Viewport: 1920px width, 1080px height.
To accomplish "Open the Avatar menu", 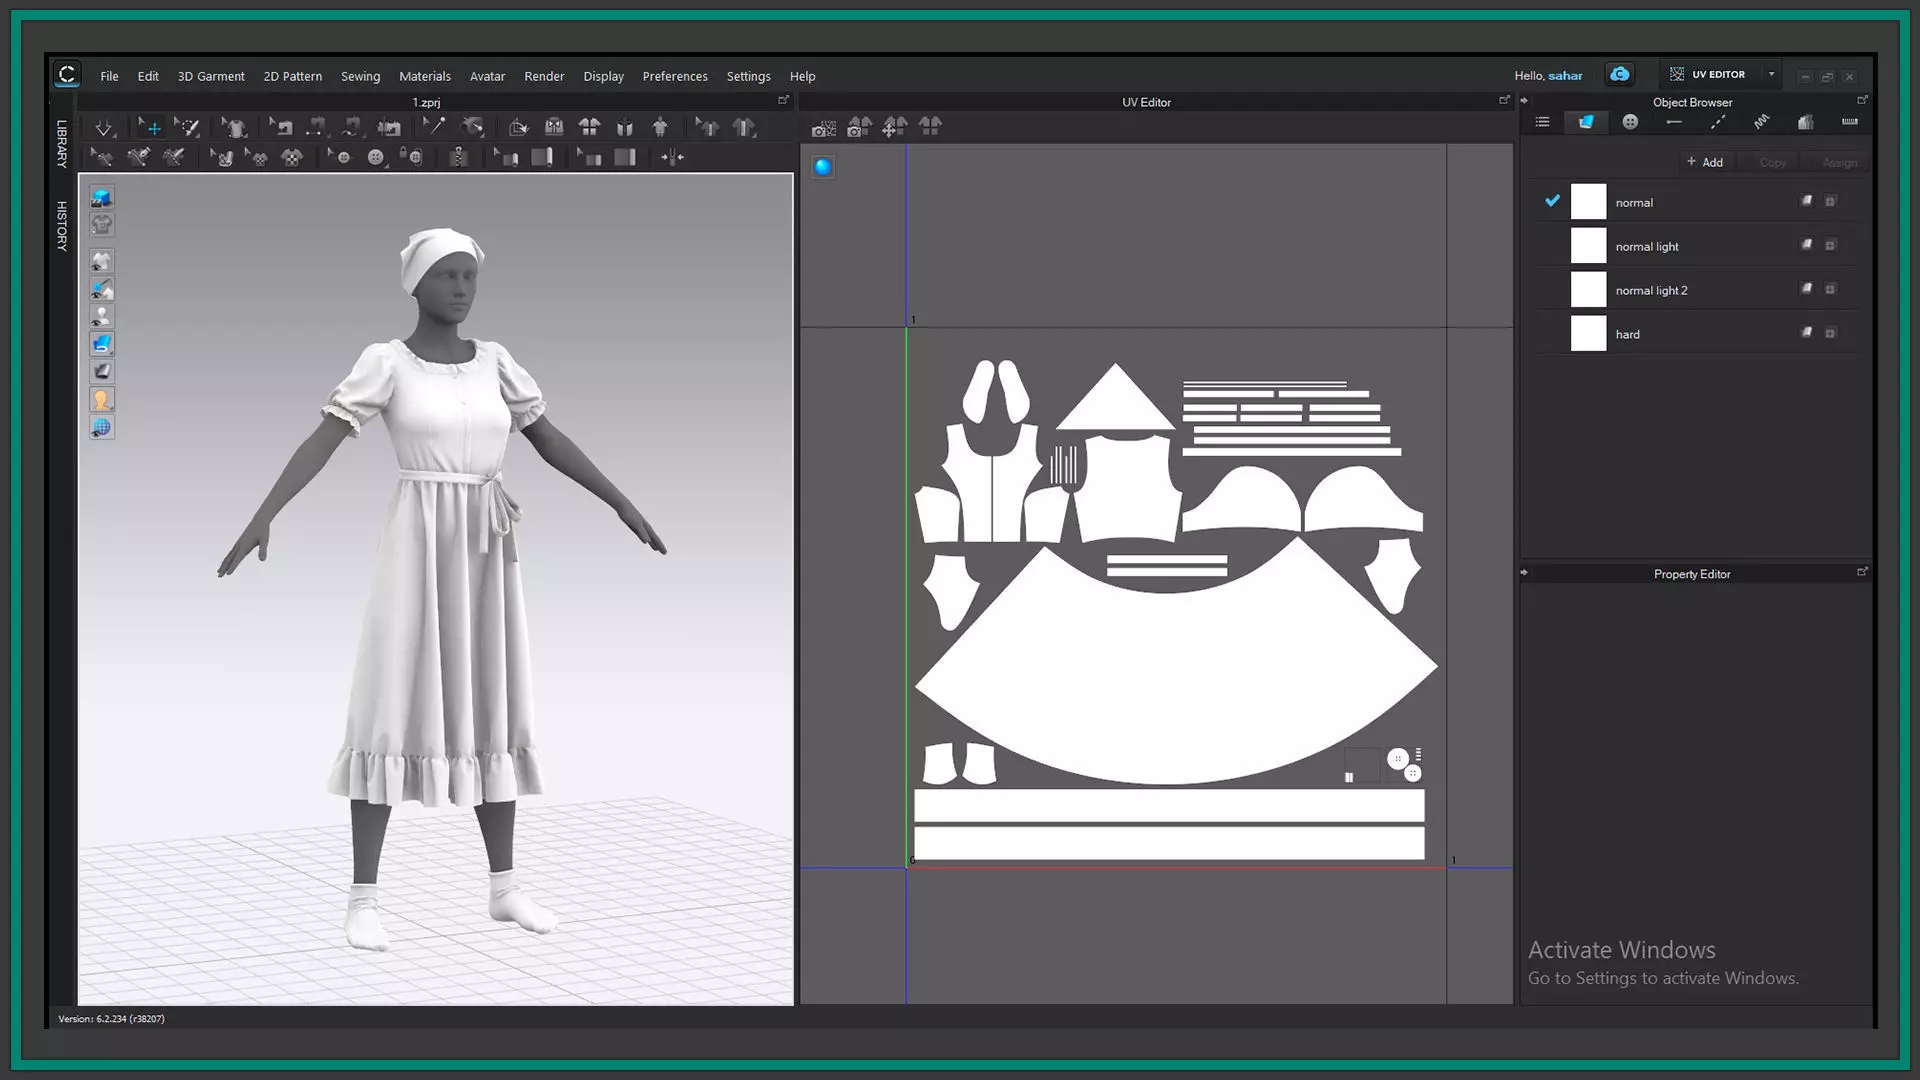I will [488, 76].
